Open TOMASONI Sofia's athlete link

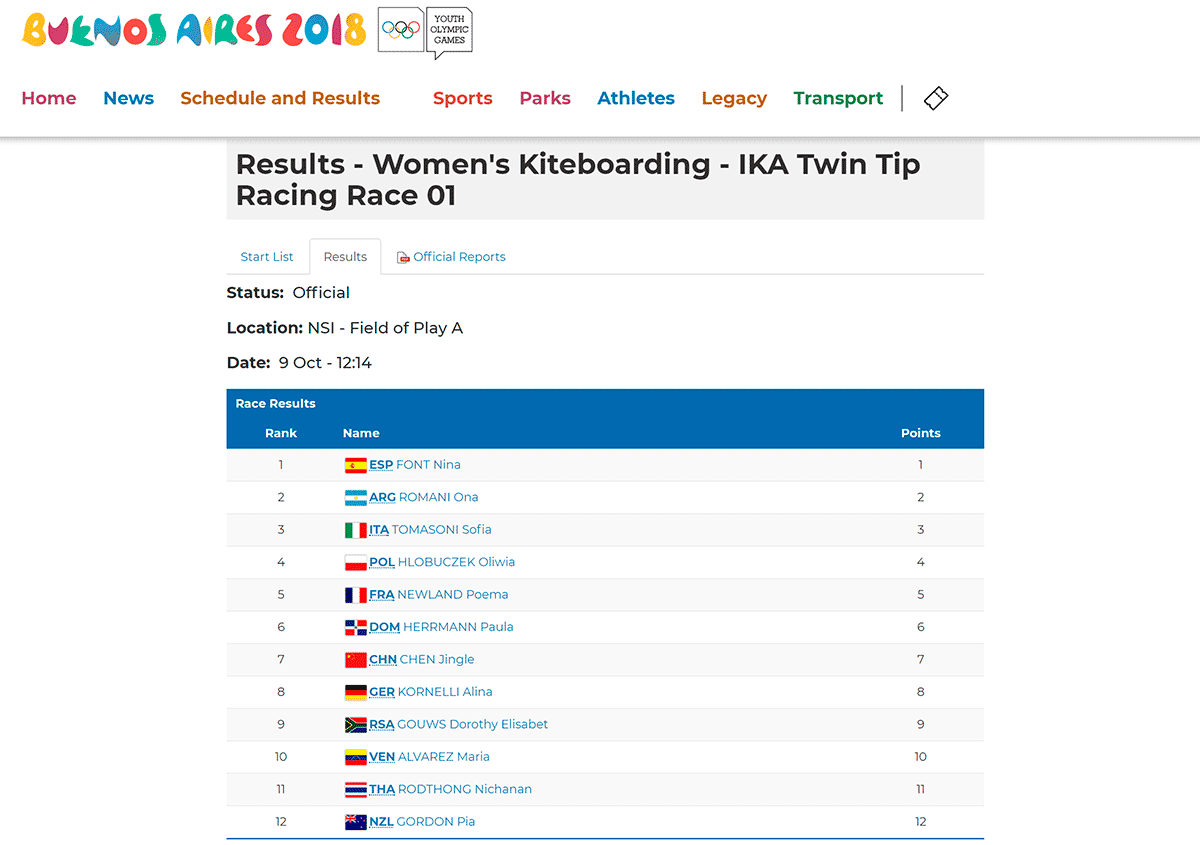(441, 530)
